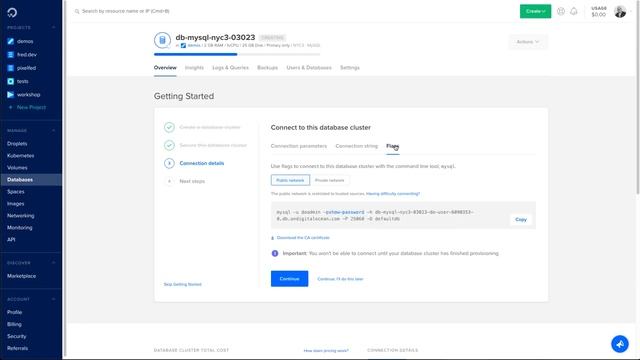The width and height of the screenshot is (640, 360).
Task: Click How does pricing work link
Action: [x=326, y=351]
